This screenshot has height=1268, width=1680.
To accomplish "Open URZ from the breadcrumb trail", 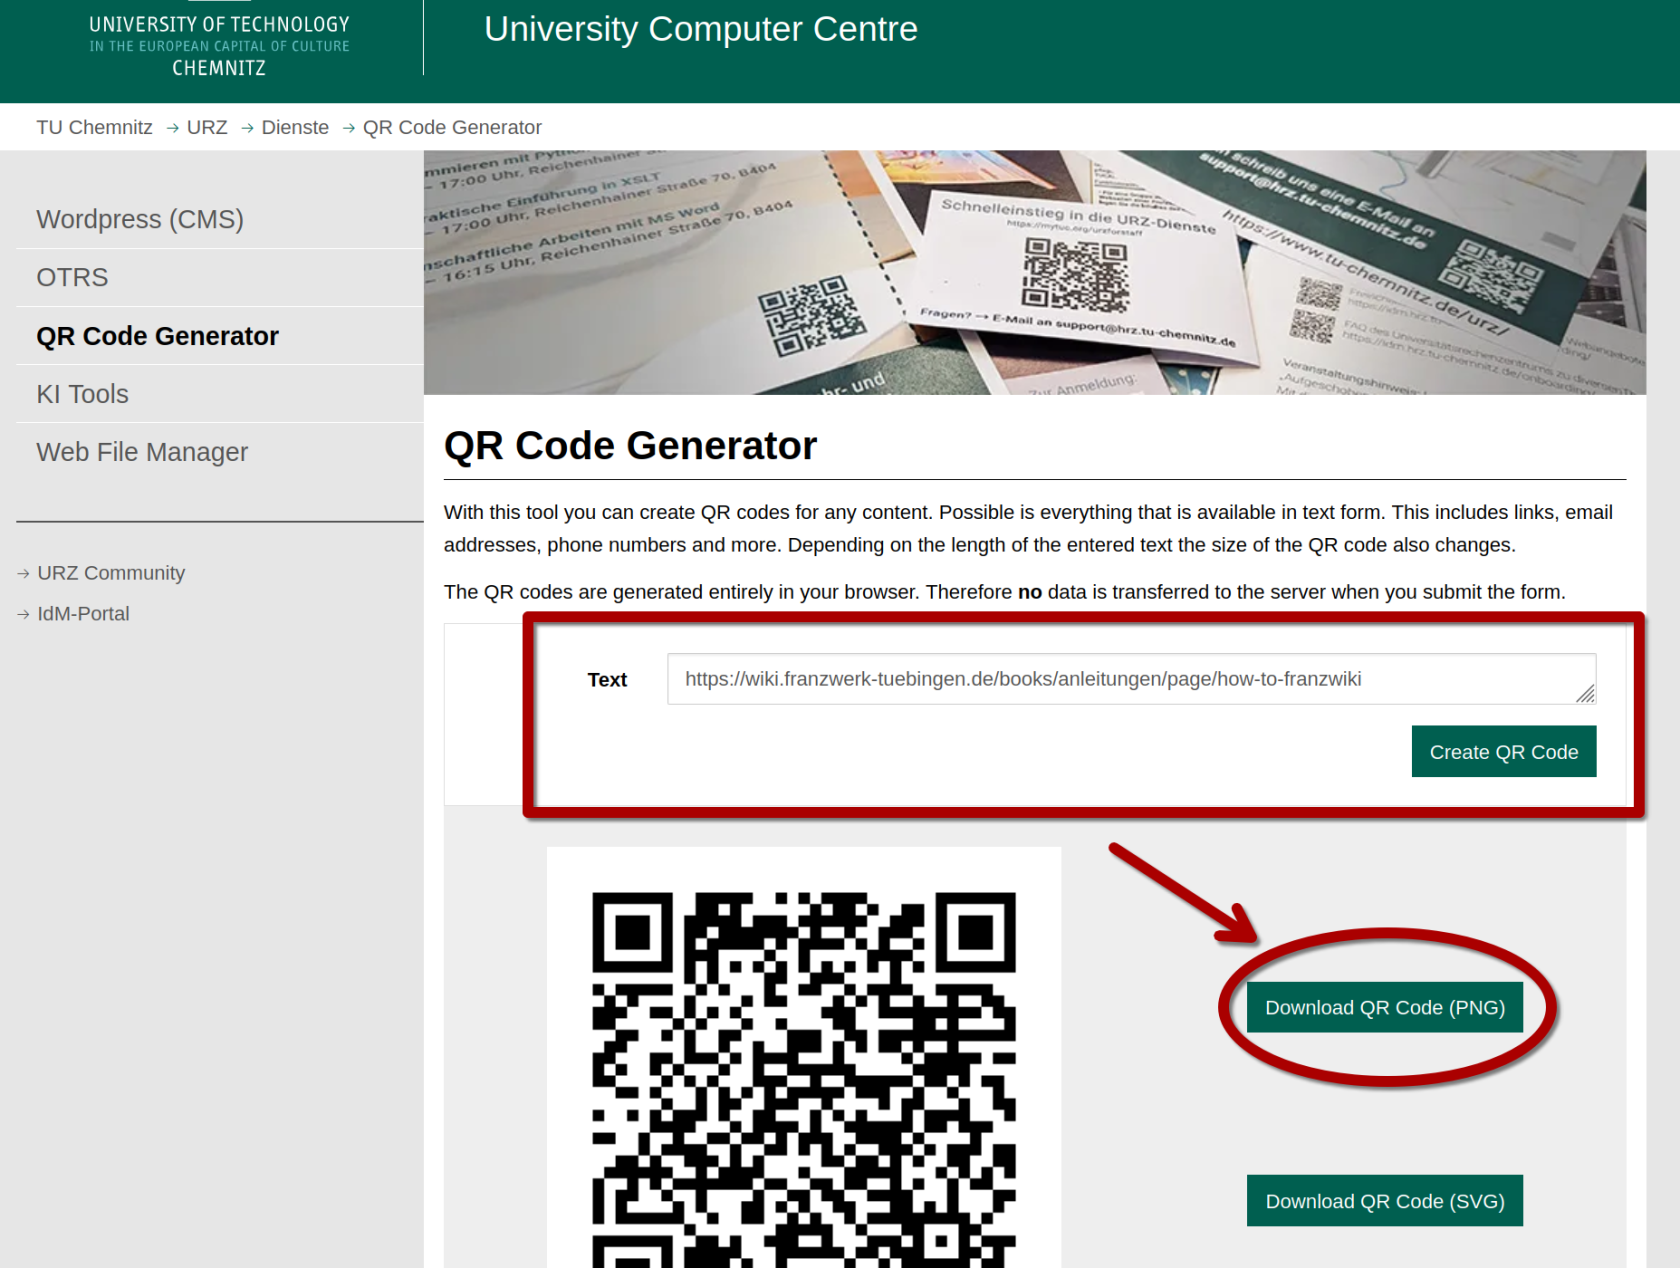I will click(x=207, y=127).
